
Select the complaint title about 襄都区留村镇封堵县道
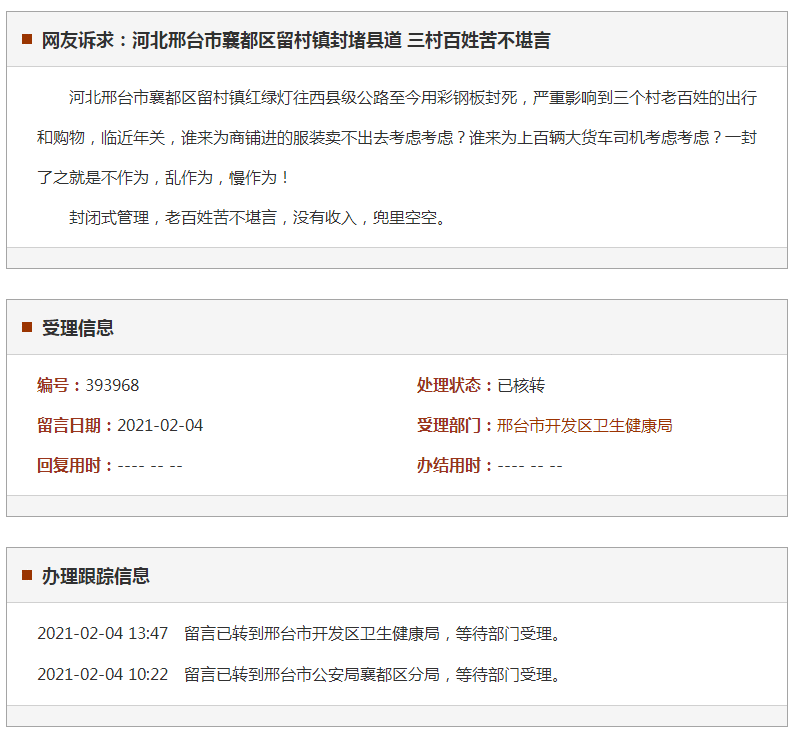click(296, 41)
